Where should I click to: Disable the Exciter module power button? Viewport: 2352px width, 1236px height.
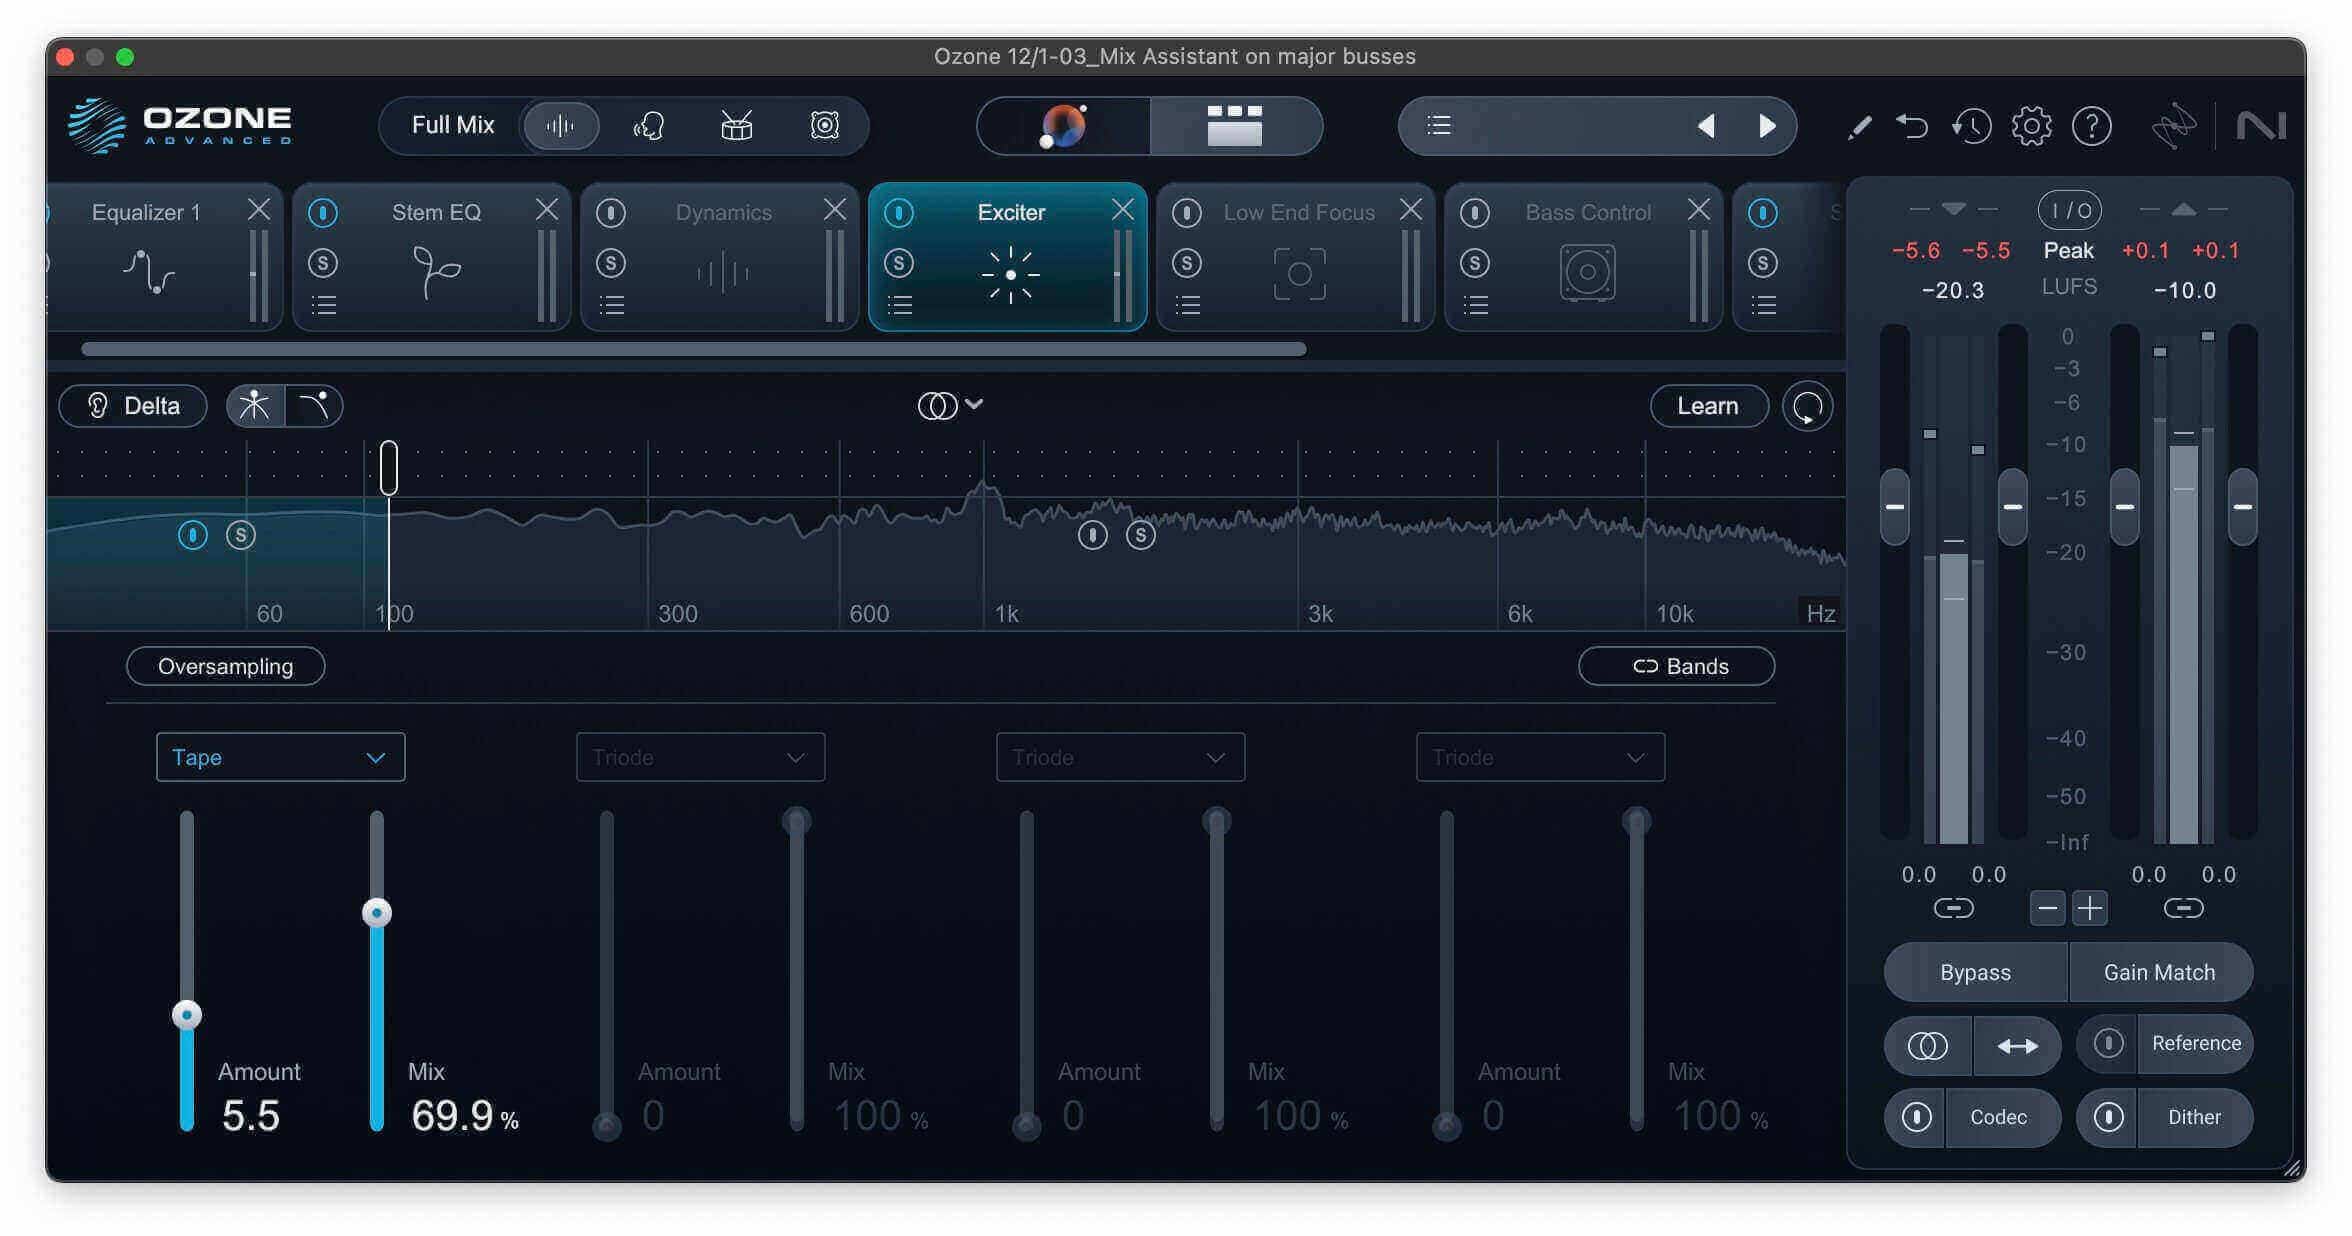point(899,212)
